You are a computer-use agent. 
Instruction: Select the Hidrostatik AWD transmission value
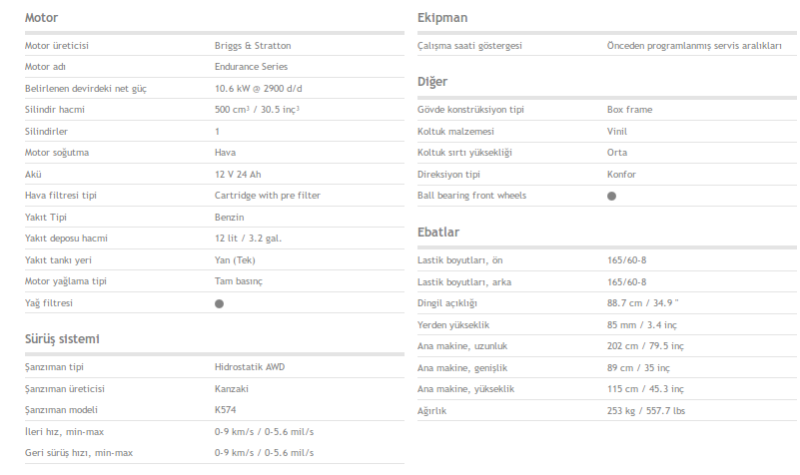tap(249, 367)
